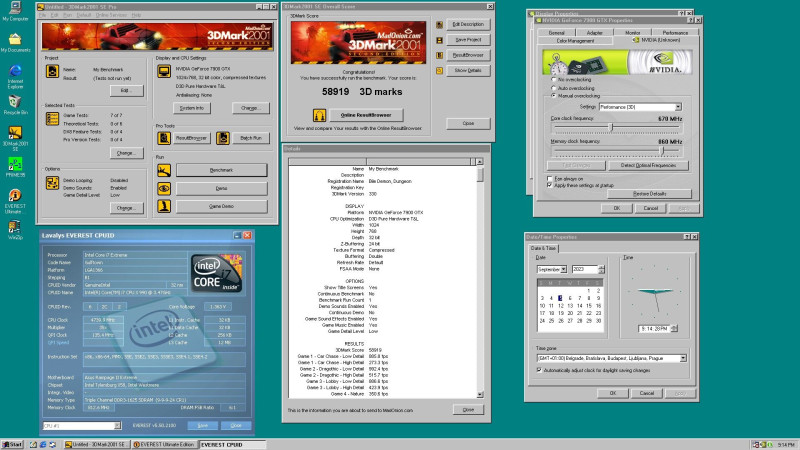Screen dimensions: 800x450
Task: Open the Online Services menu in 3DMark2001
Action: coord(111,15)
